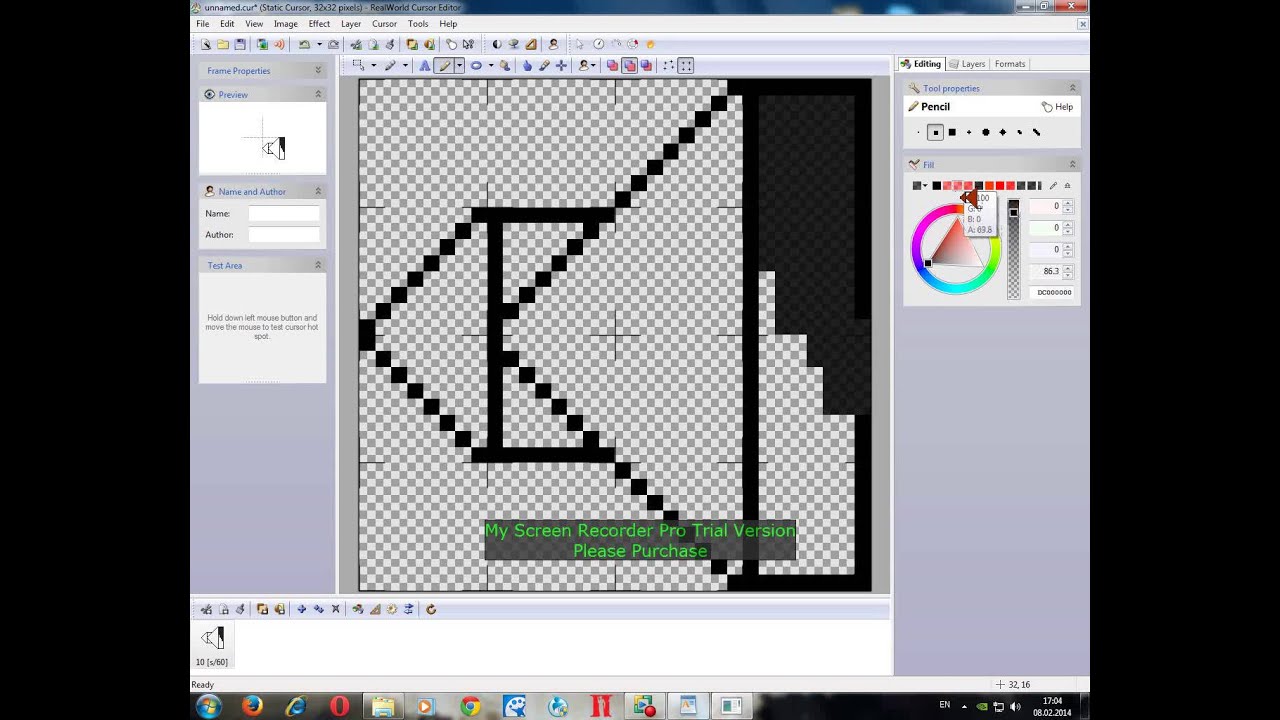Open Firefox from the taskbar
Screen dimensions: 1280x720
(x=252, y=706)
